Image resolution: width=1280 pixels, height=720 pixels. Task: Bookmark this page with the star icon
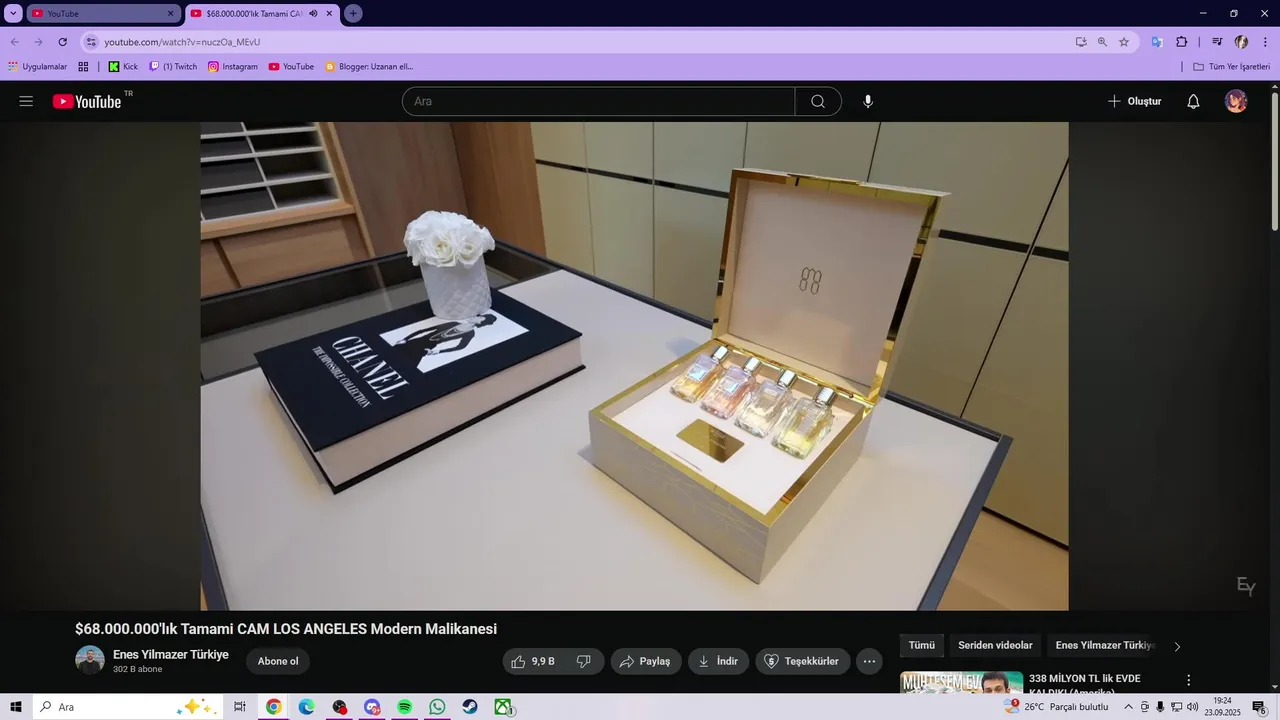(x=1124, y=42)
